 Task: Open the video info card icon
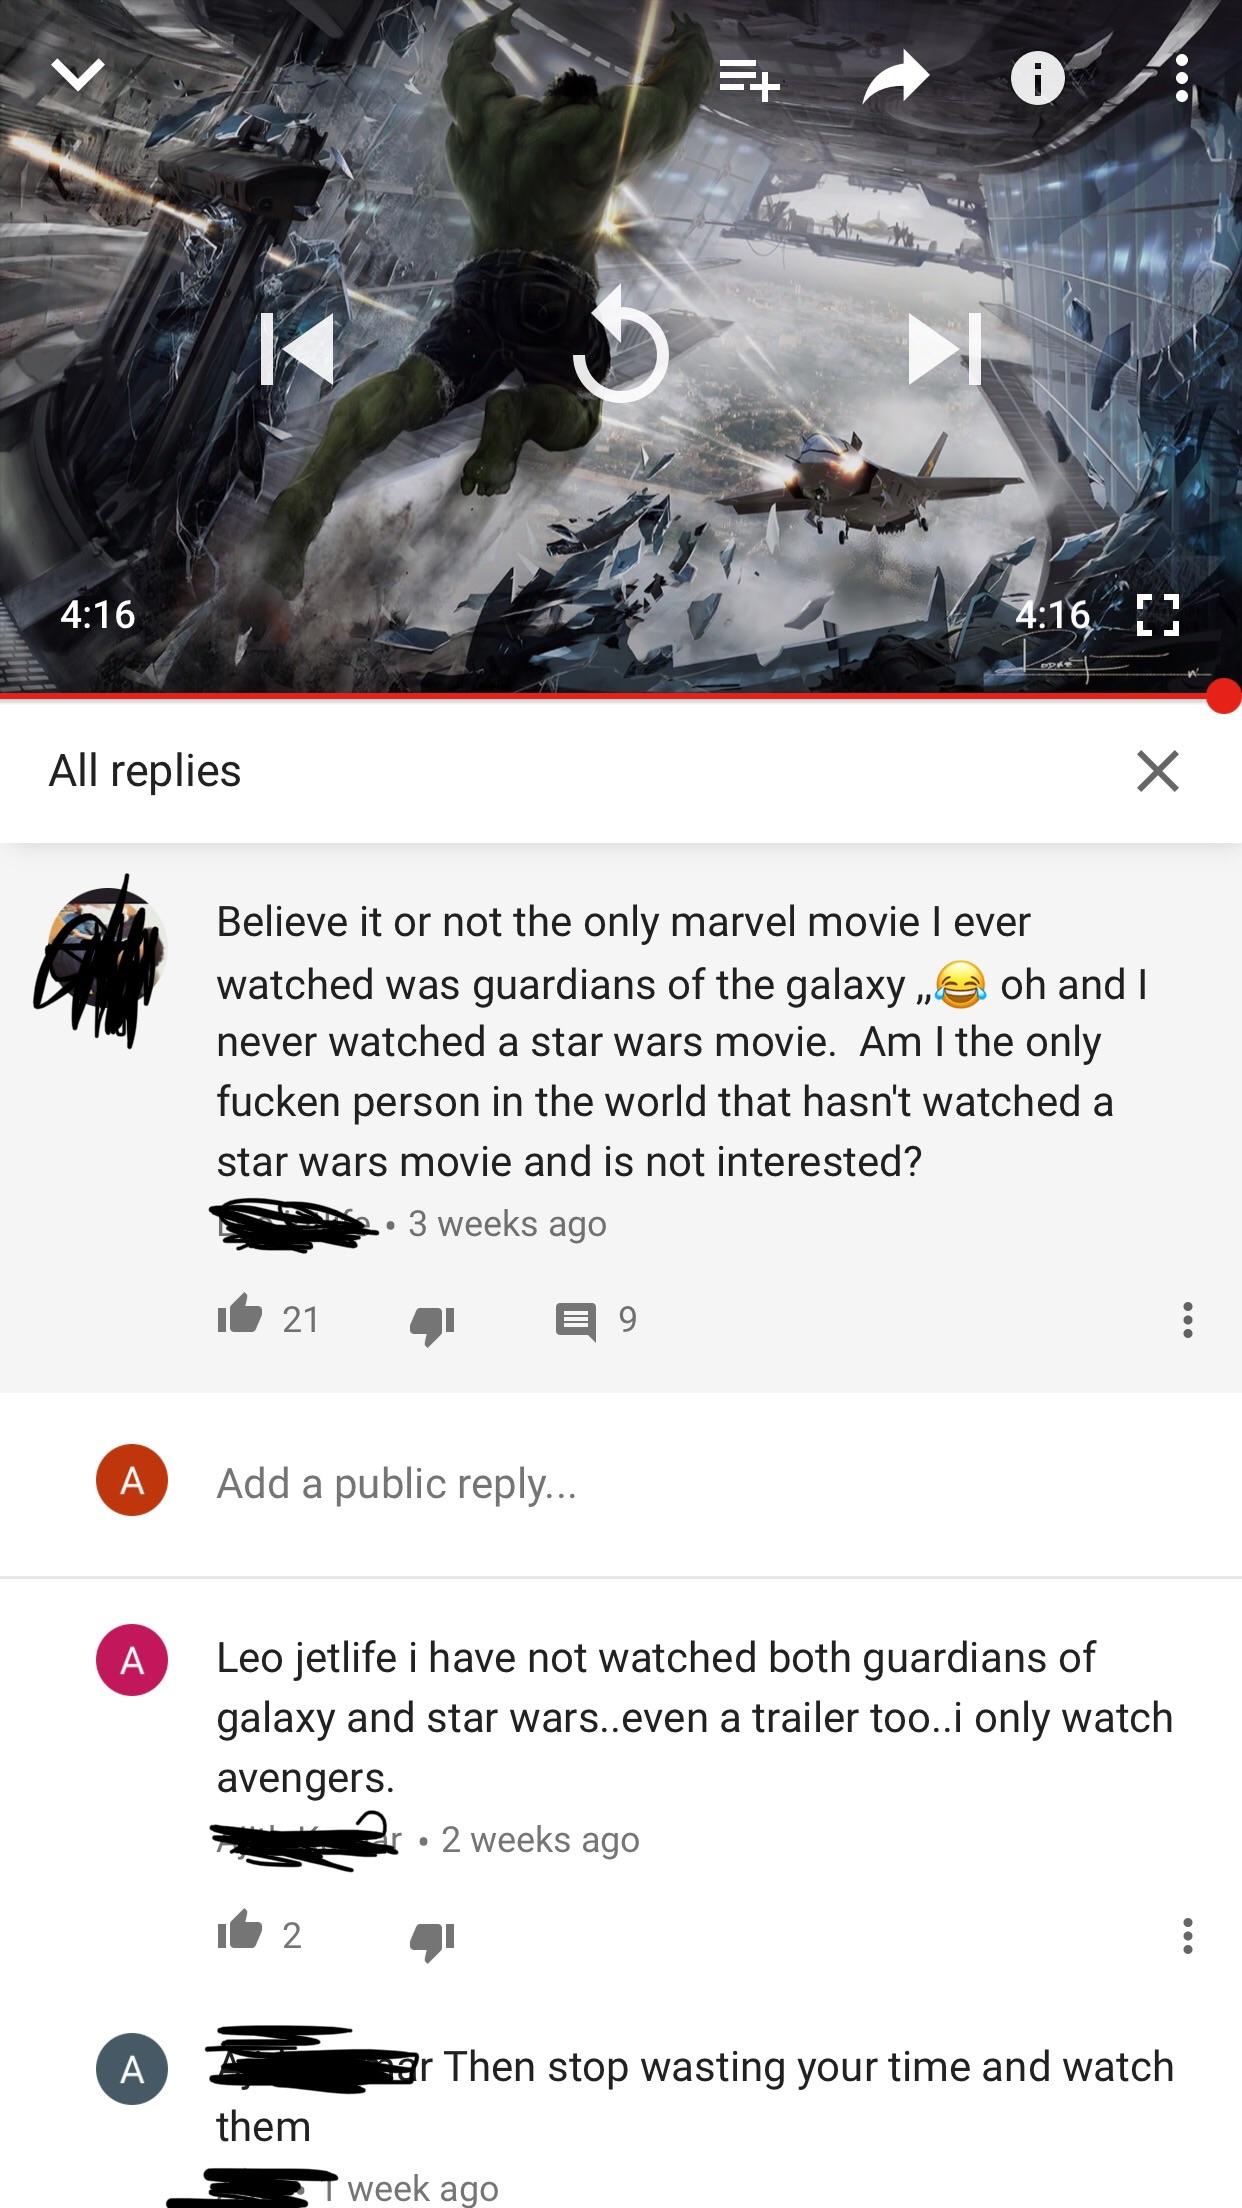[1037, 78]
